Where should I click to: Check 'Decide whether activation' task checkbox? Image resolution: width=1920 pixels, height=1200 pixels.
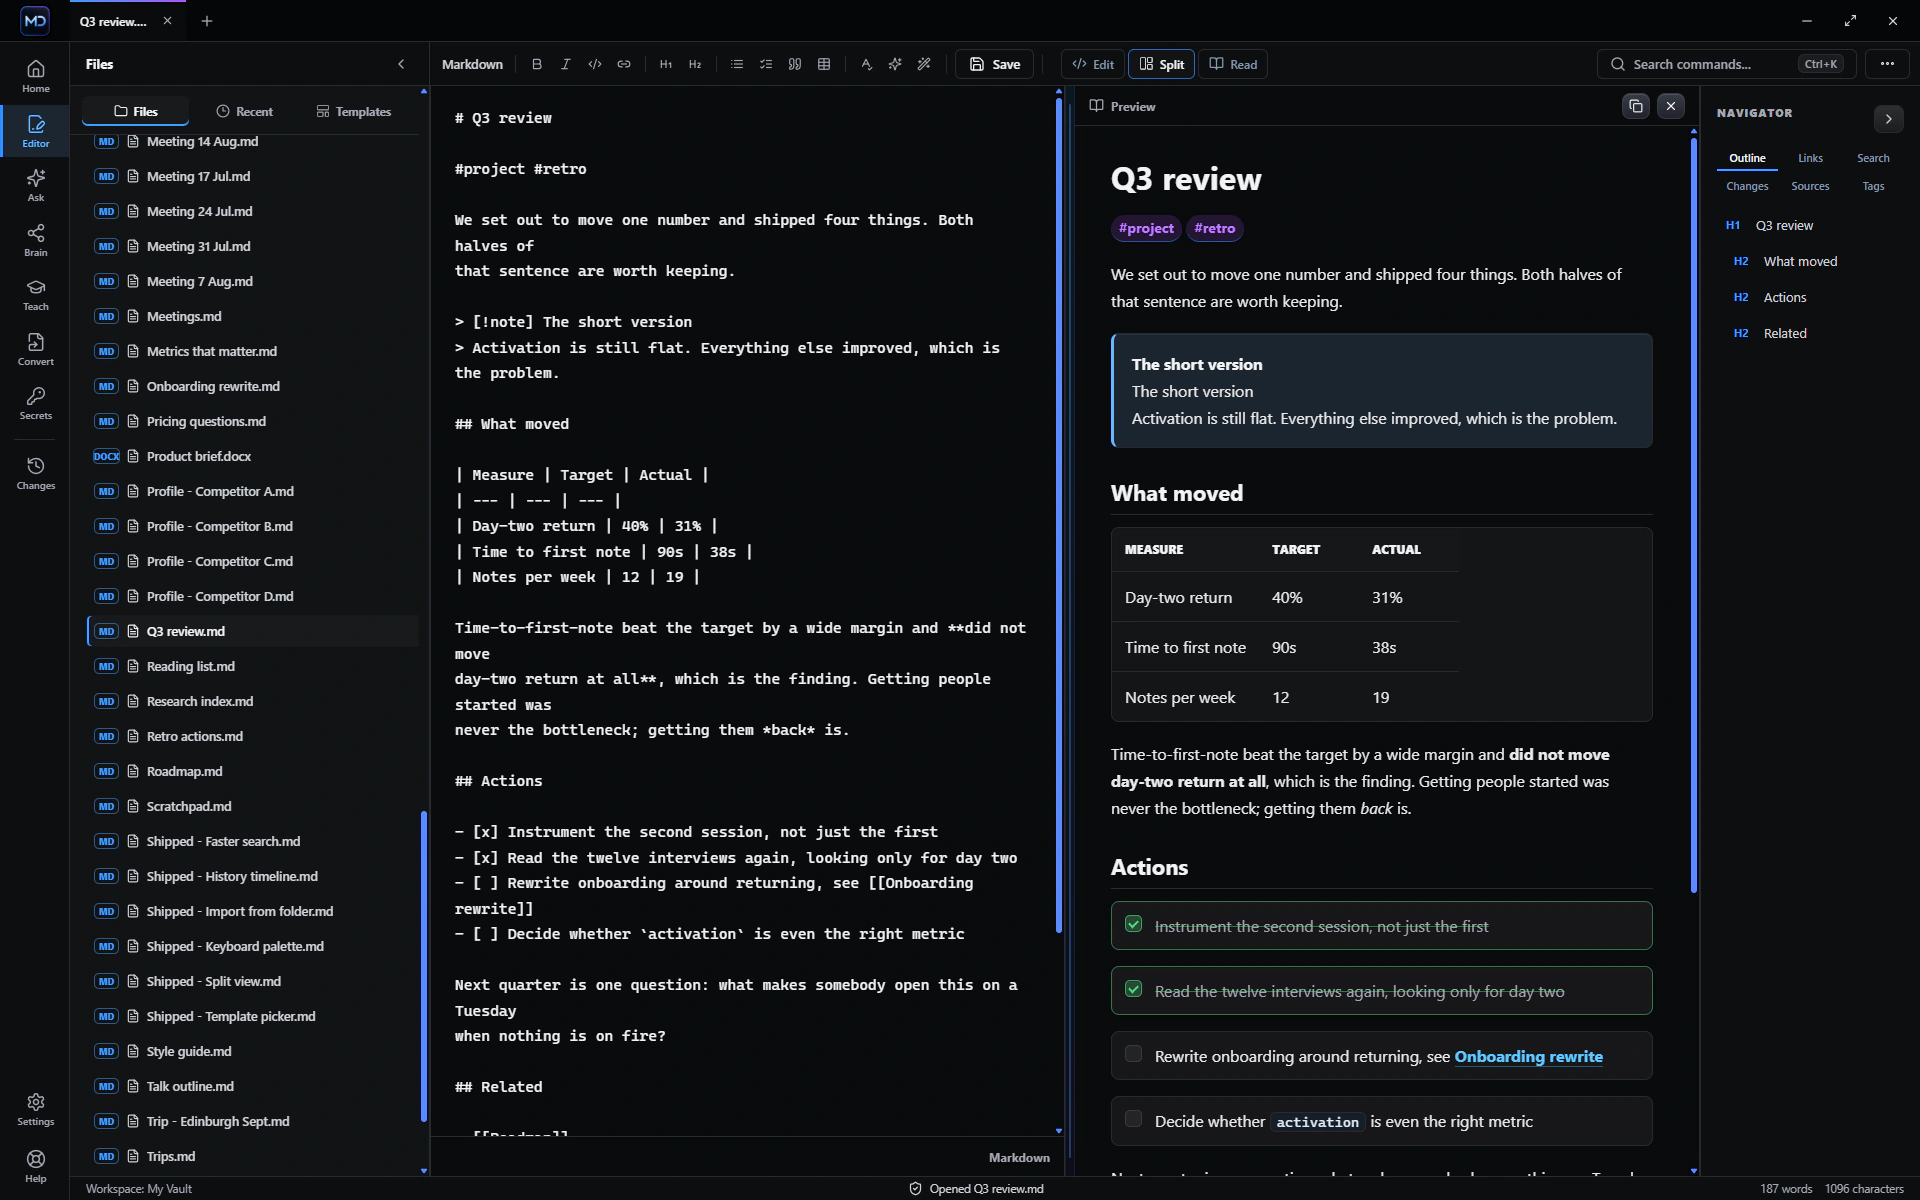click(x=1133, y=1119)
